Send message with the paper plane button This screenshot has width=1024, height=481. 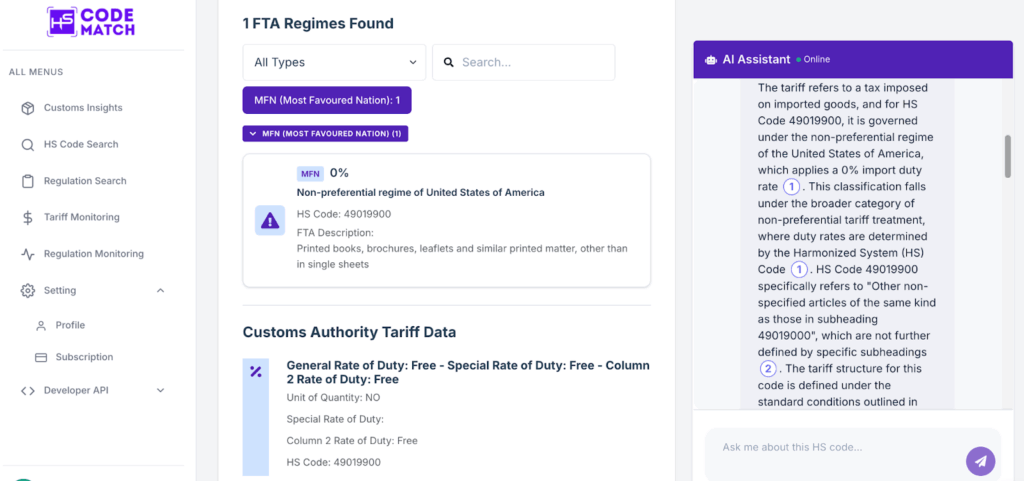(x=980, y=461)
